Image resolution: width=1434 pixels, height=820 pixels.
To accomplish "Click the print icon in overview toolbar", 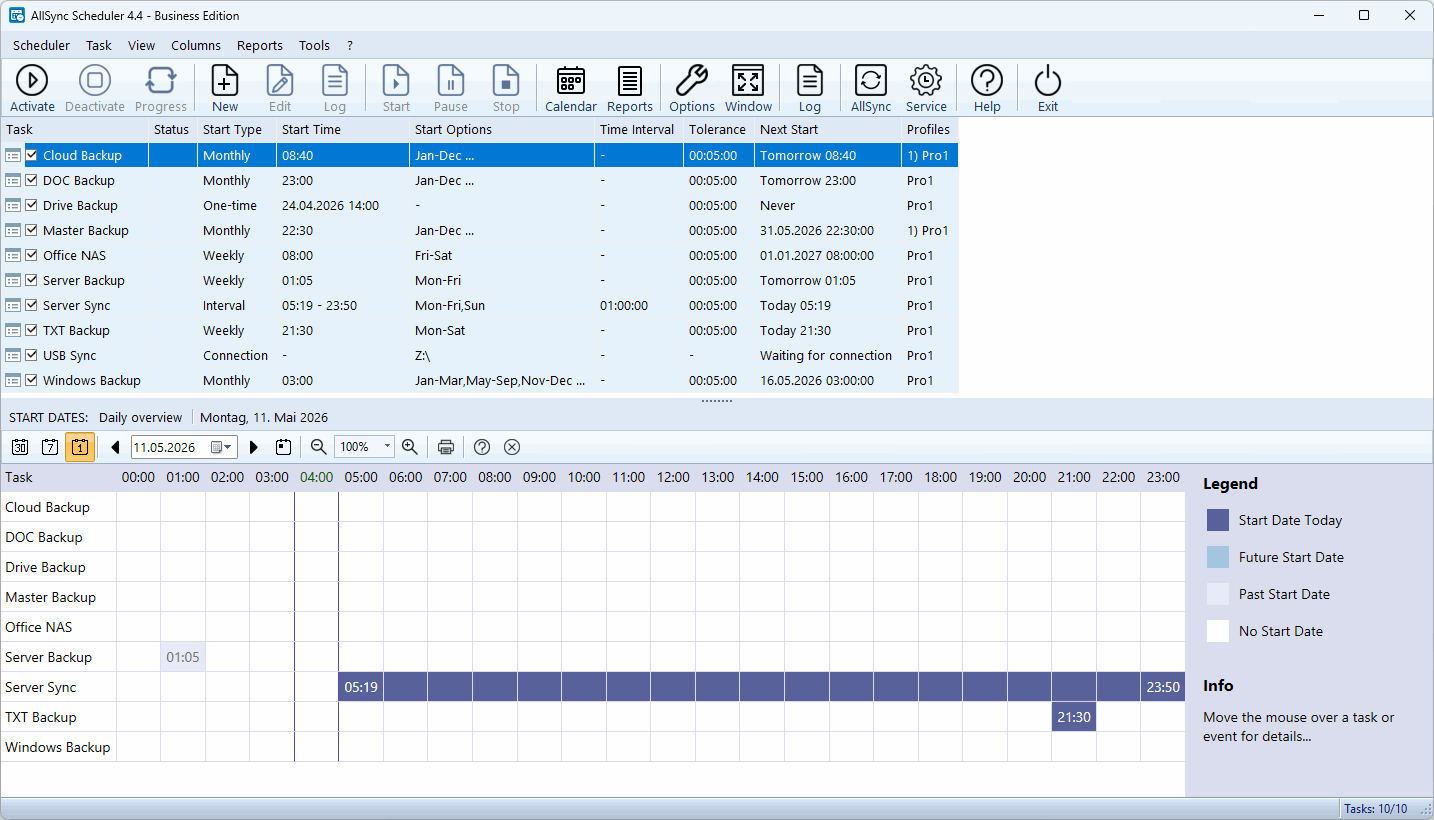I will pos(446,447).
